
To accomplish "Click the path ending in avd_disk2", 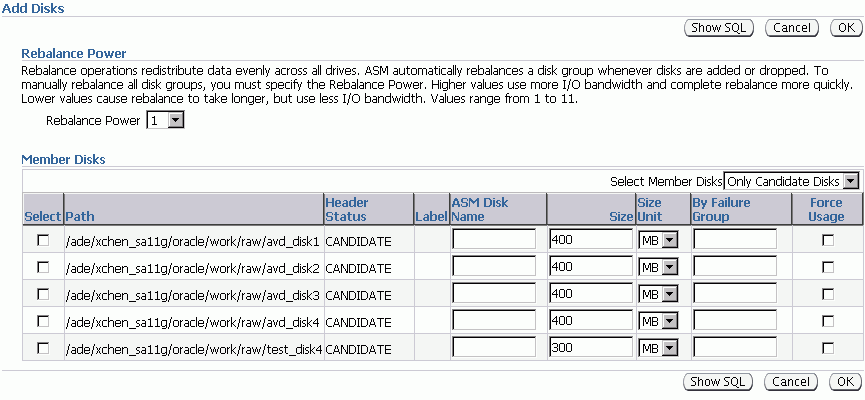I will pyautogui.click(x=193, y=268).
